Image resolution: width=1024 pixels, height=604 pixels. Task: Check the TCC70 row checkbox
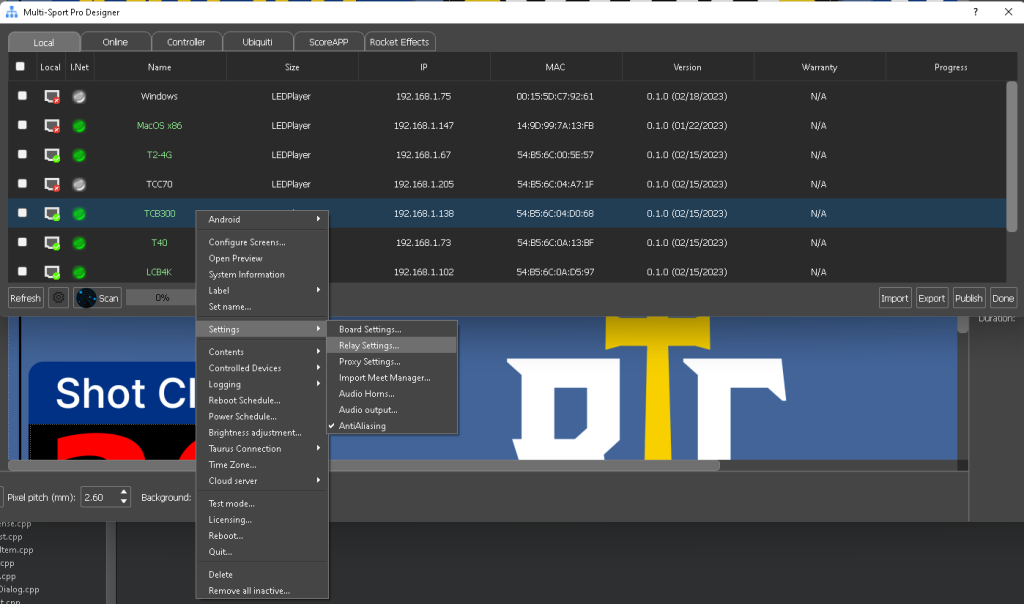(22, 183)
